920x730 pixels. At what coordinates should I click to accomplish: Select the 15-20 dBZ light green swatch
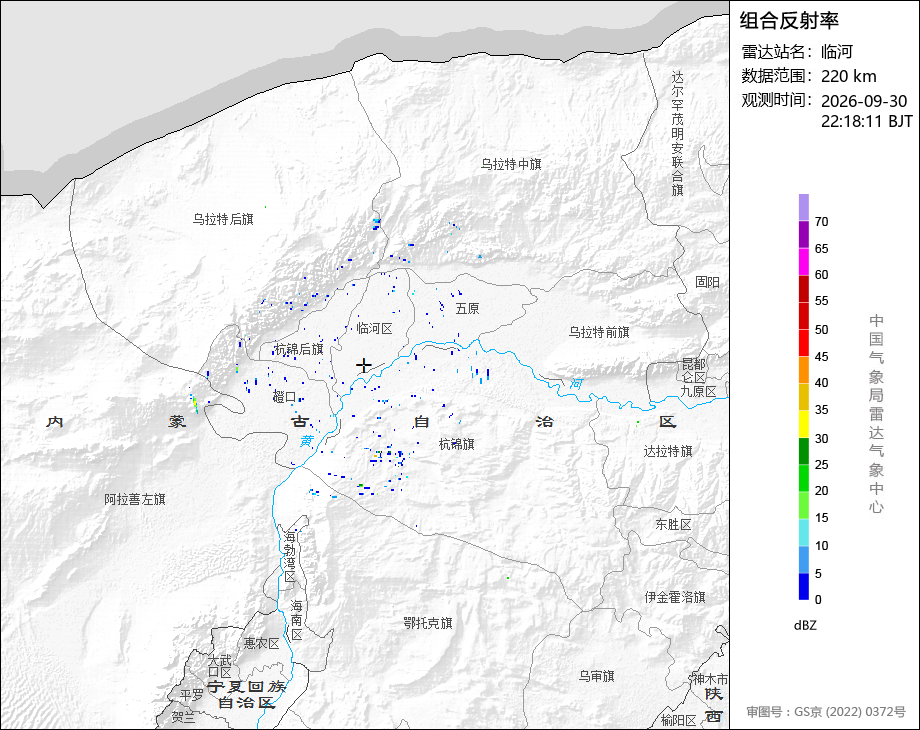pos(804,505)
